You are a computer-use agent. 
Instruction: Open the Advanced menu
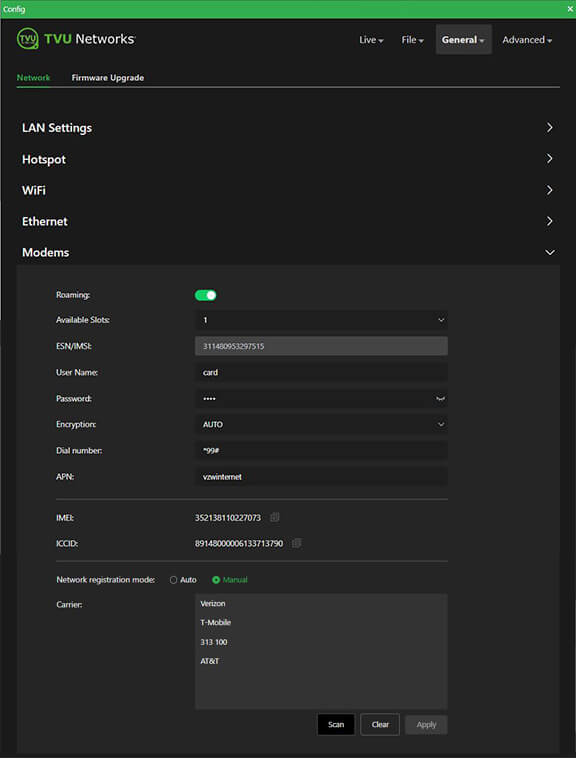pos(527,40)
